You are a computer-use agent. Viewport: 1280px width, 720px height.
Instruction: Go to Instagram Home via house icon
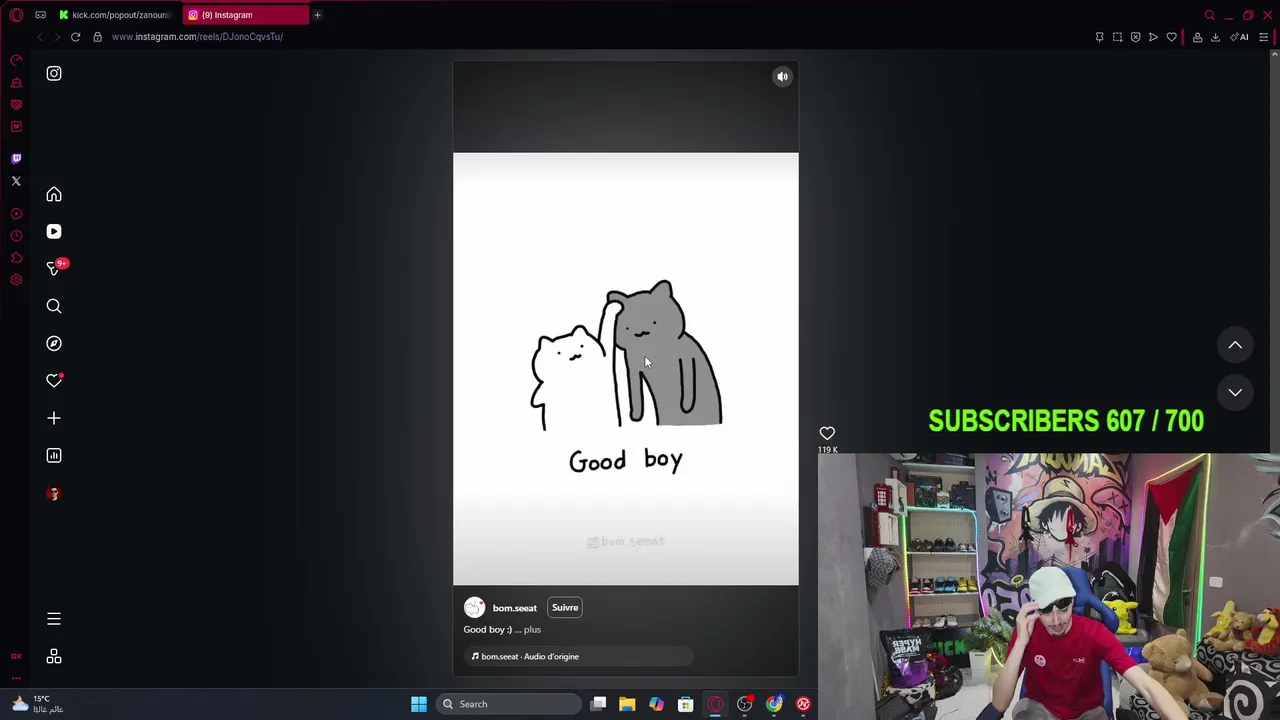click(54, 194)
